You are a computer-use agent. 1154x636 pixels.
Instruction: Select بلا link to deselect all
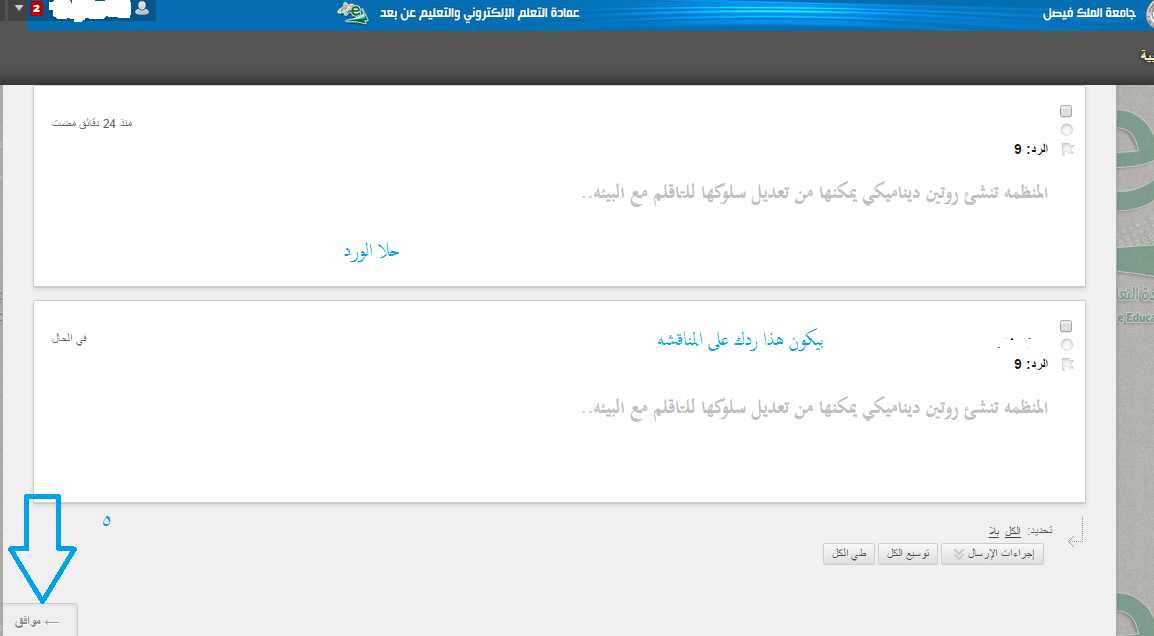coord(994,531)
